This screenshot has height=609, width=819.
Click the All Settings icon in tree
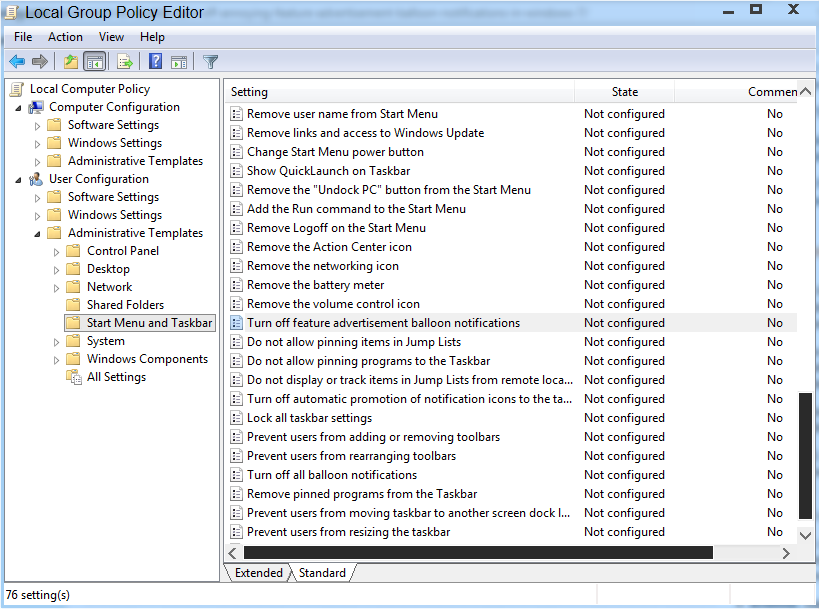point(74,377)
